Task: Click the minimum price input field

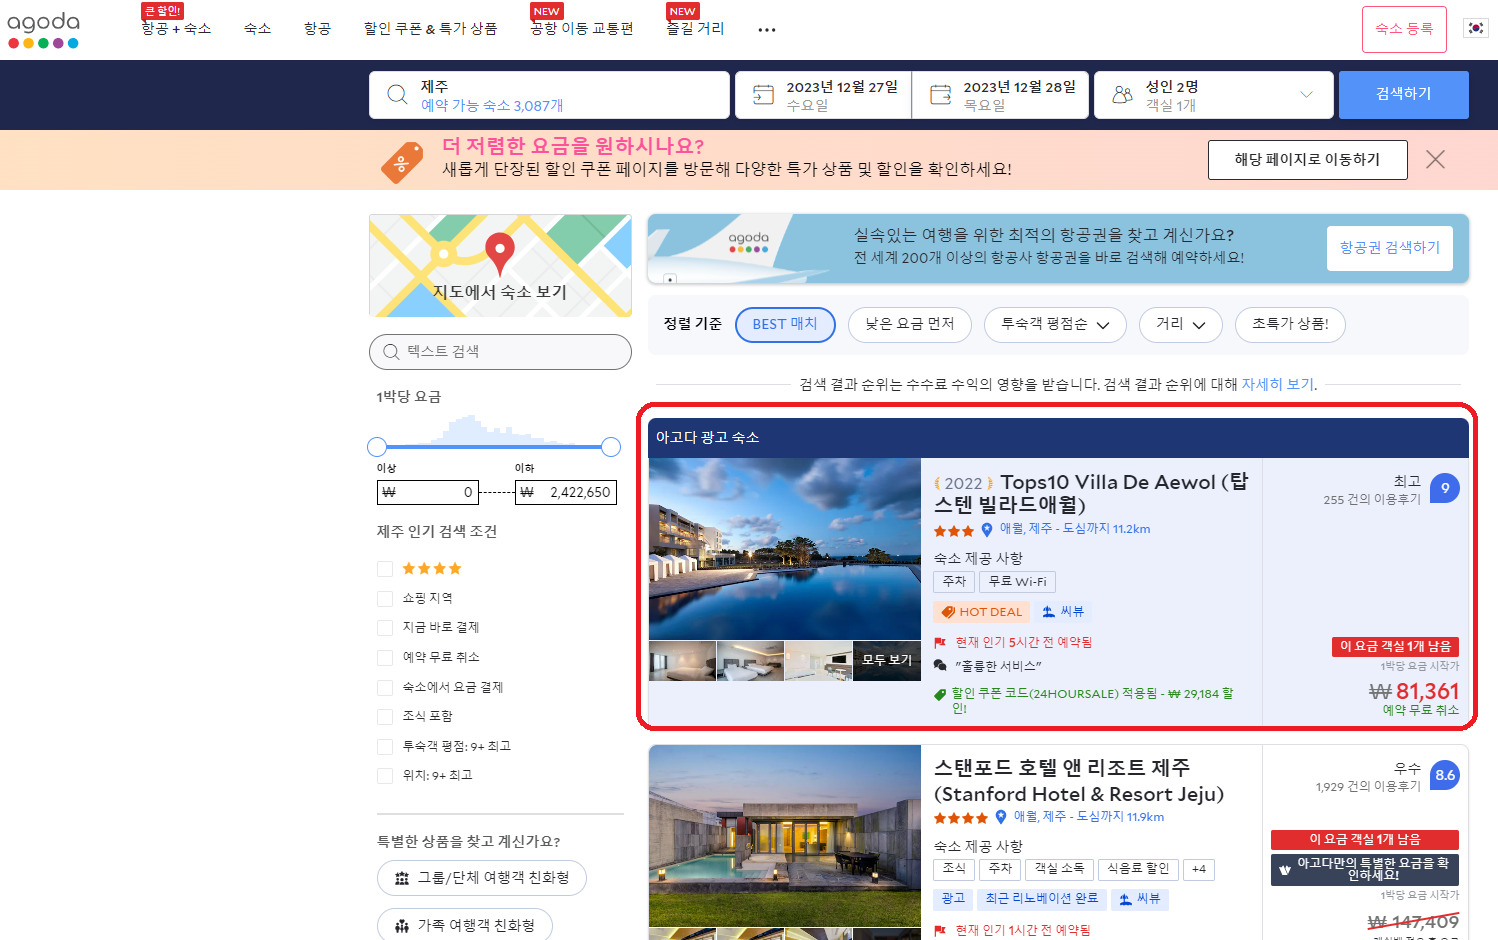Action: point(428,492)
